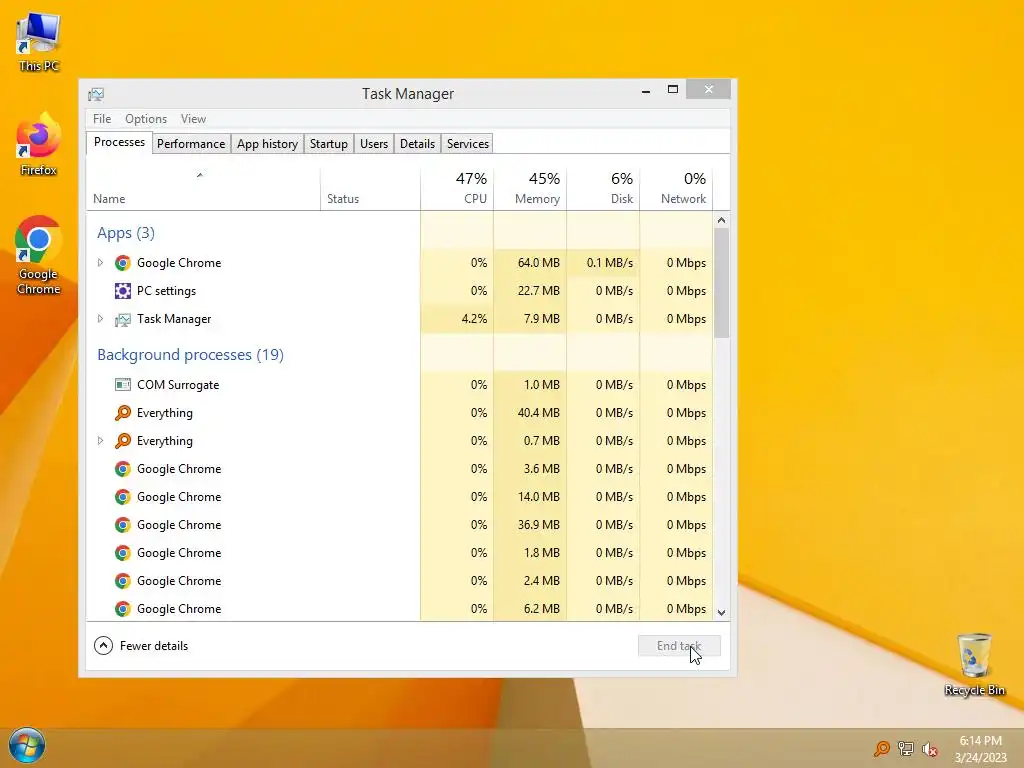
Task: Switch to the Details tab
Action: click(417, 144)
